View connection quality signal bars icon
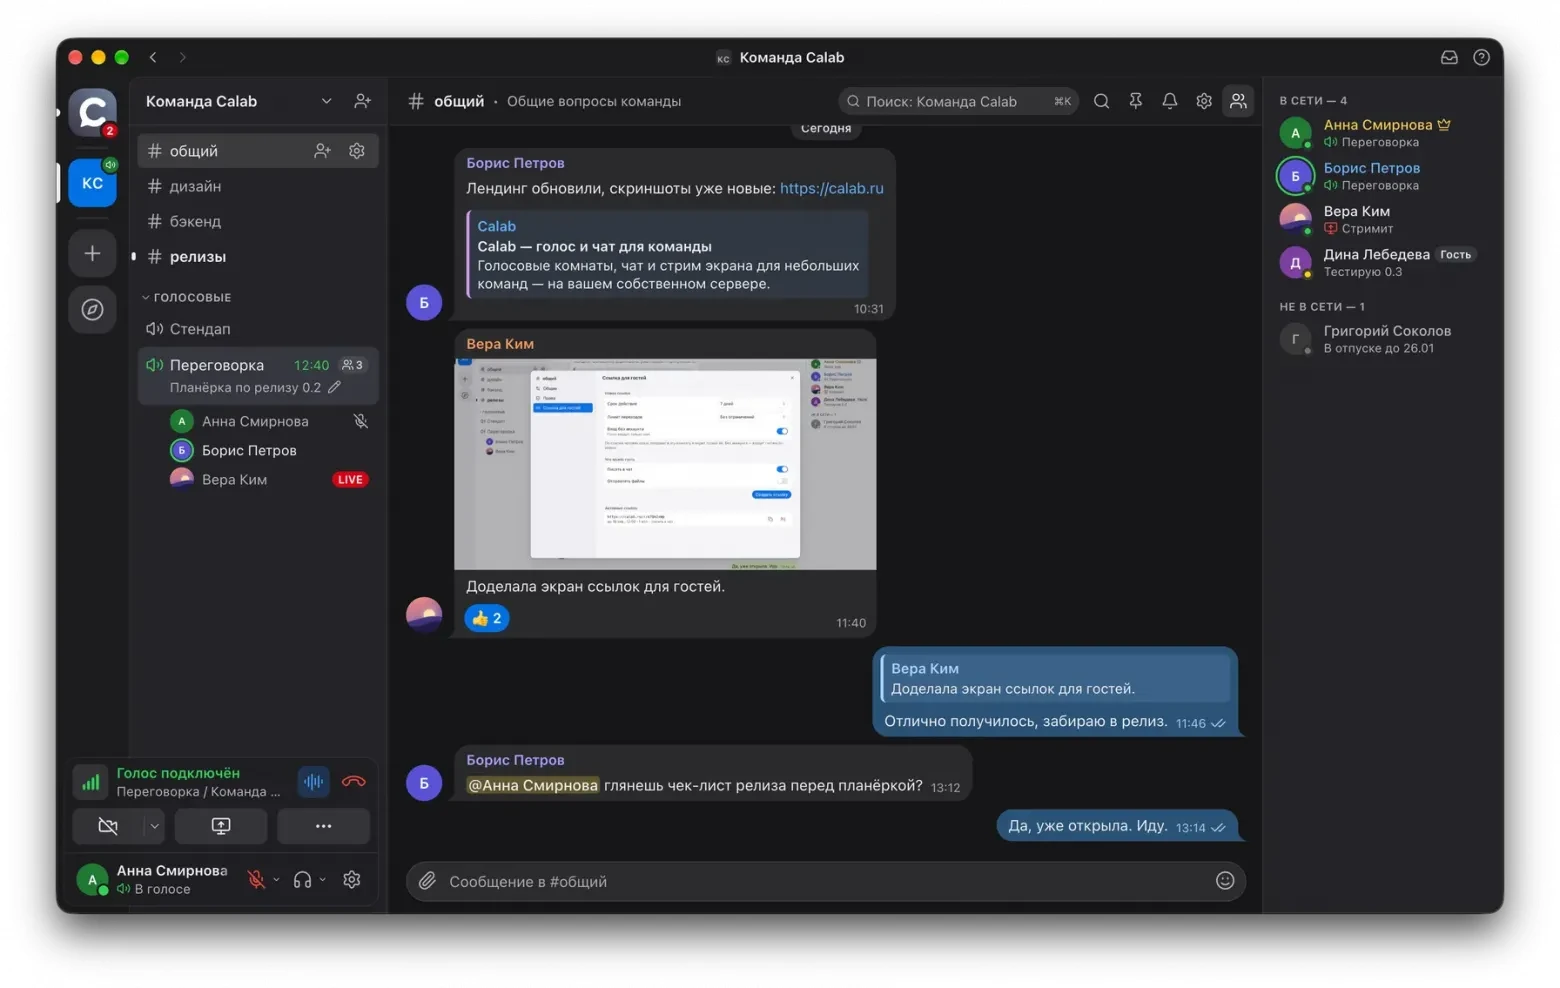Screen dimensions: 1560x988 click(91, 782)
